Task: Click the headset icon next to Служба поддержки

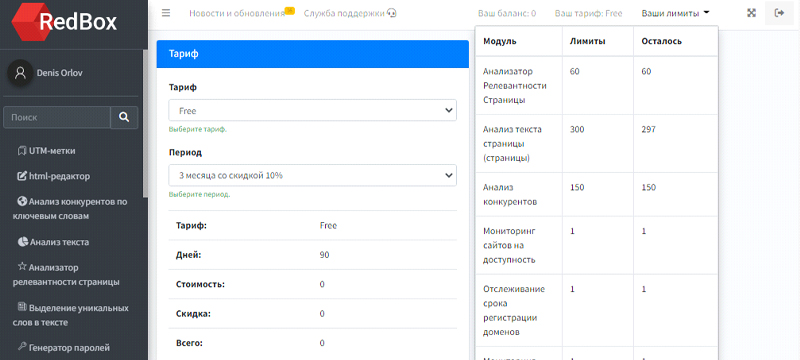Action: click(x=392, y=13)
